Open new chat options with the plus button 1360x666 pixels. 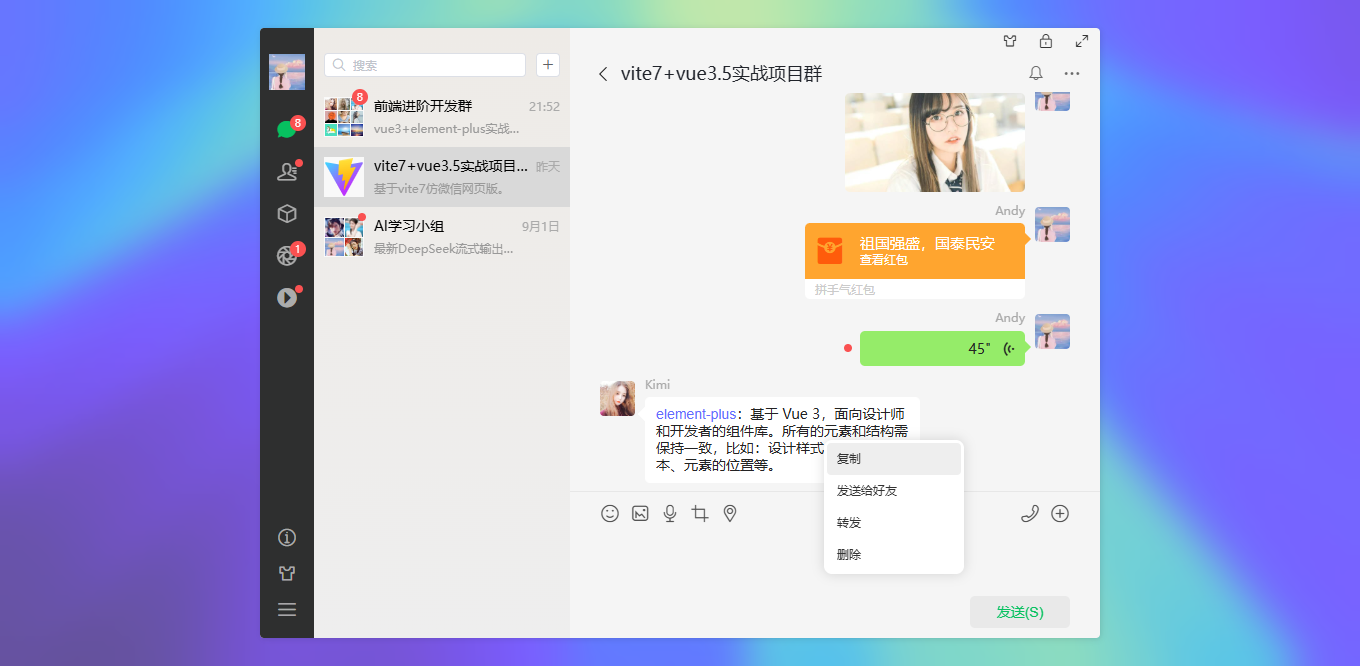coord(547,64)
